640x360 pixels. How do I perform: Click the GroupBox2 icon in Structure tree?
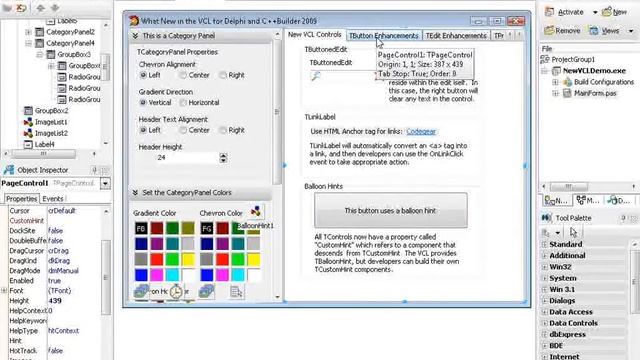[28, 111]
